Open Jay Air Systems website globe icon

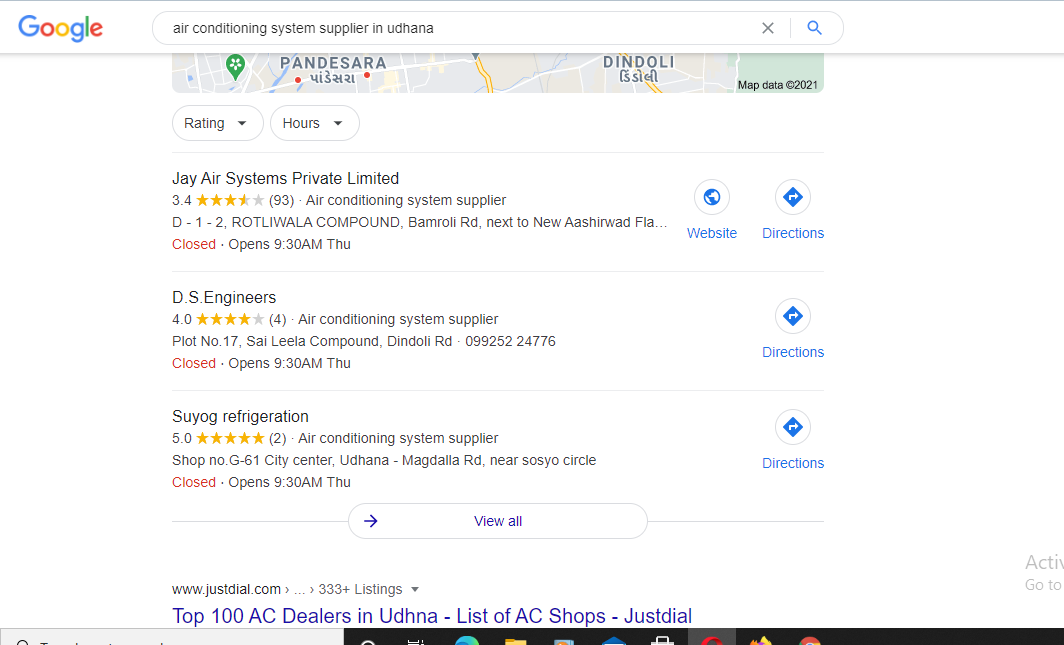tap(712, 197)
